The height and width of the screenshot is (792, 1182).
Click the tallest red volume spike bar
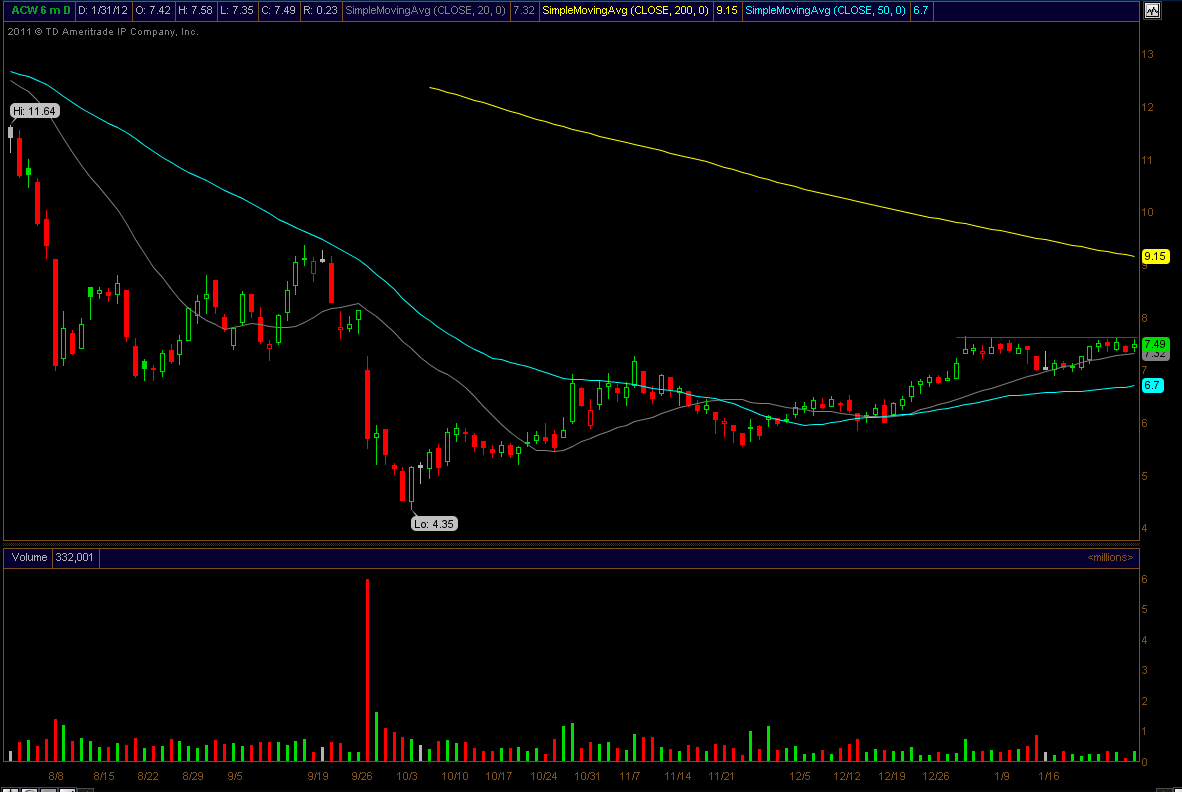[368, 670]
